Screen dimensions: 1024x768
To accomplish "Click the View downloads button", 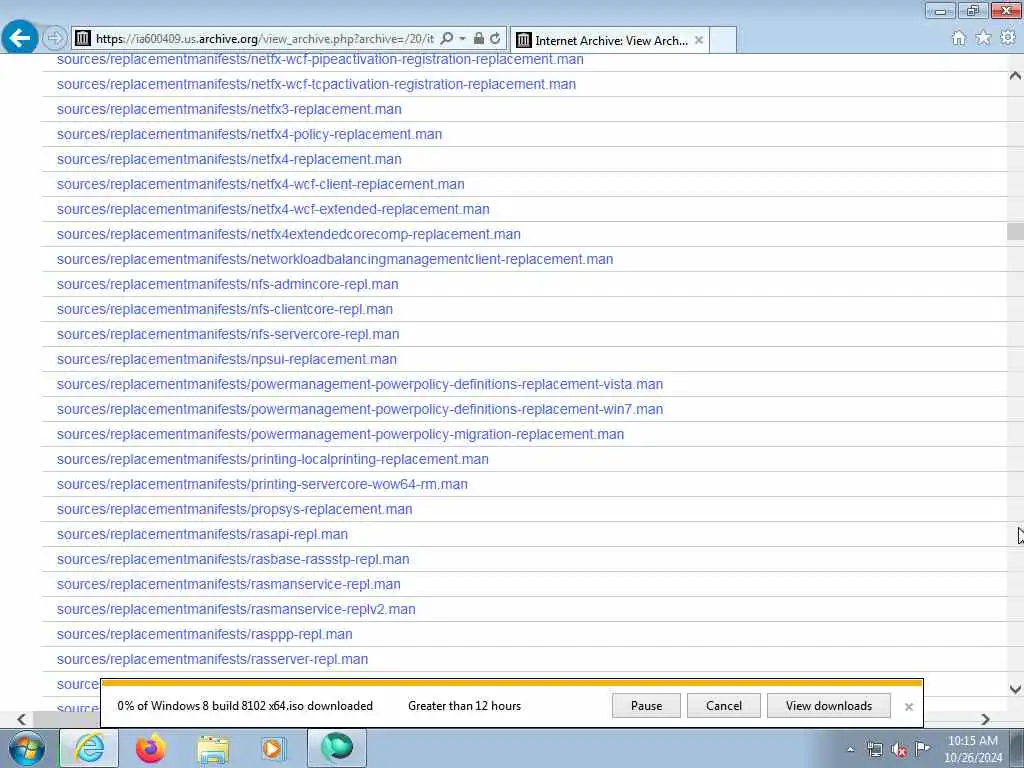I will (x=829, y=706).
